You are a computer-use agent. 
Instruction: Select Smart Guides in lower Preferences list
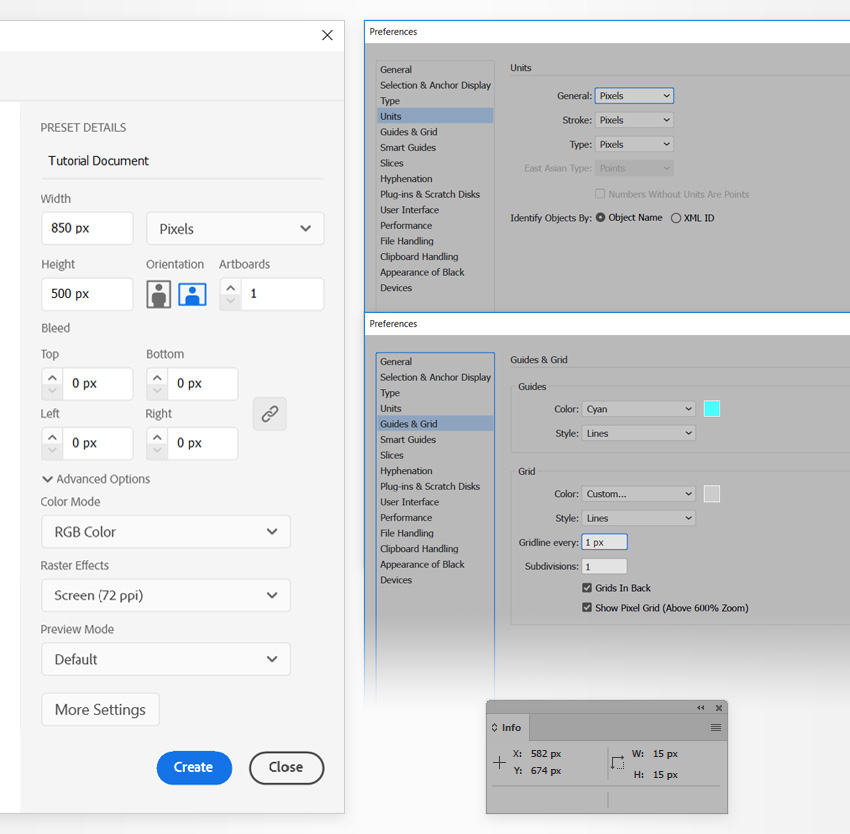[408, 440]
